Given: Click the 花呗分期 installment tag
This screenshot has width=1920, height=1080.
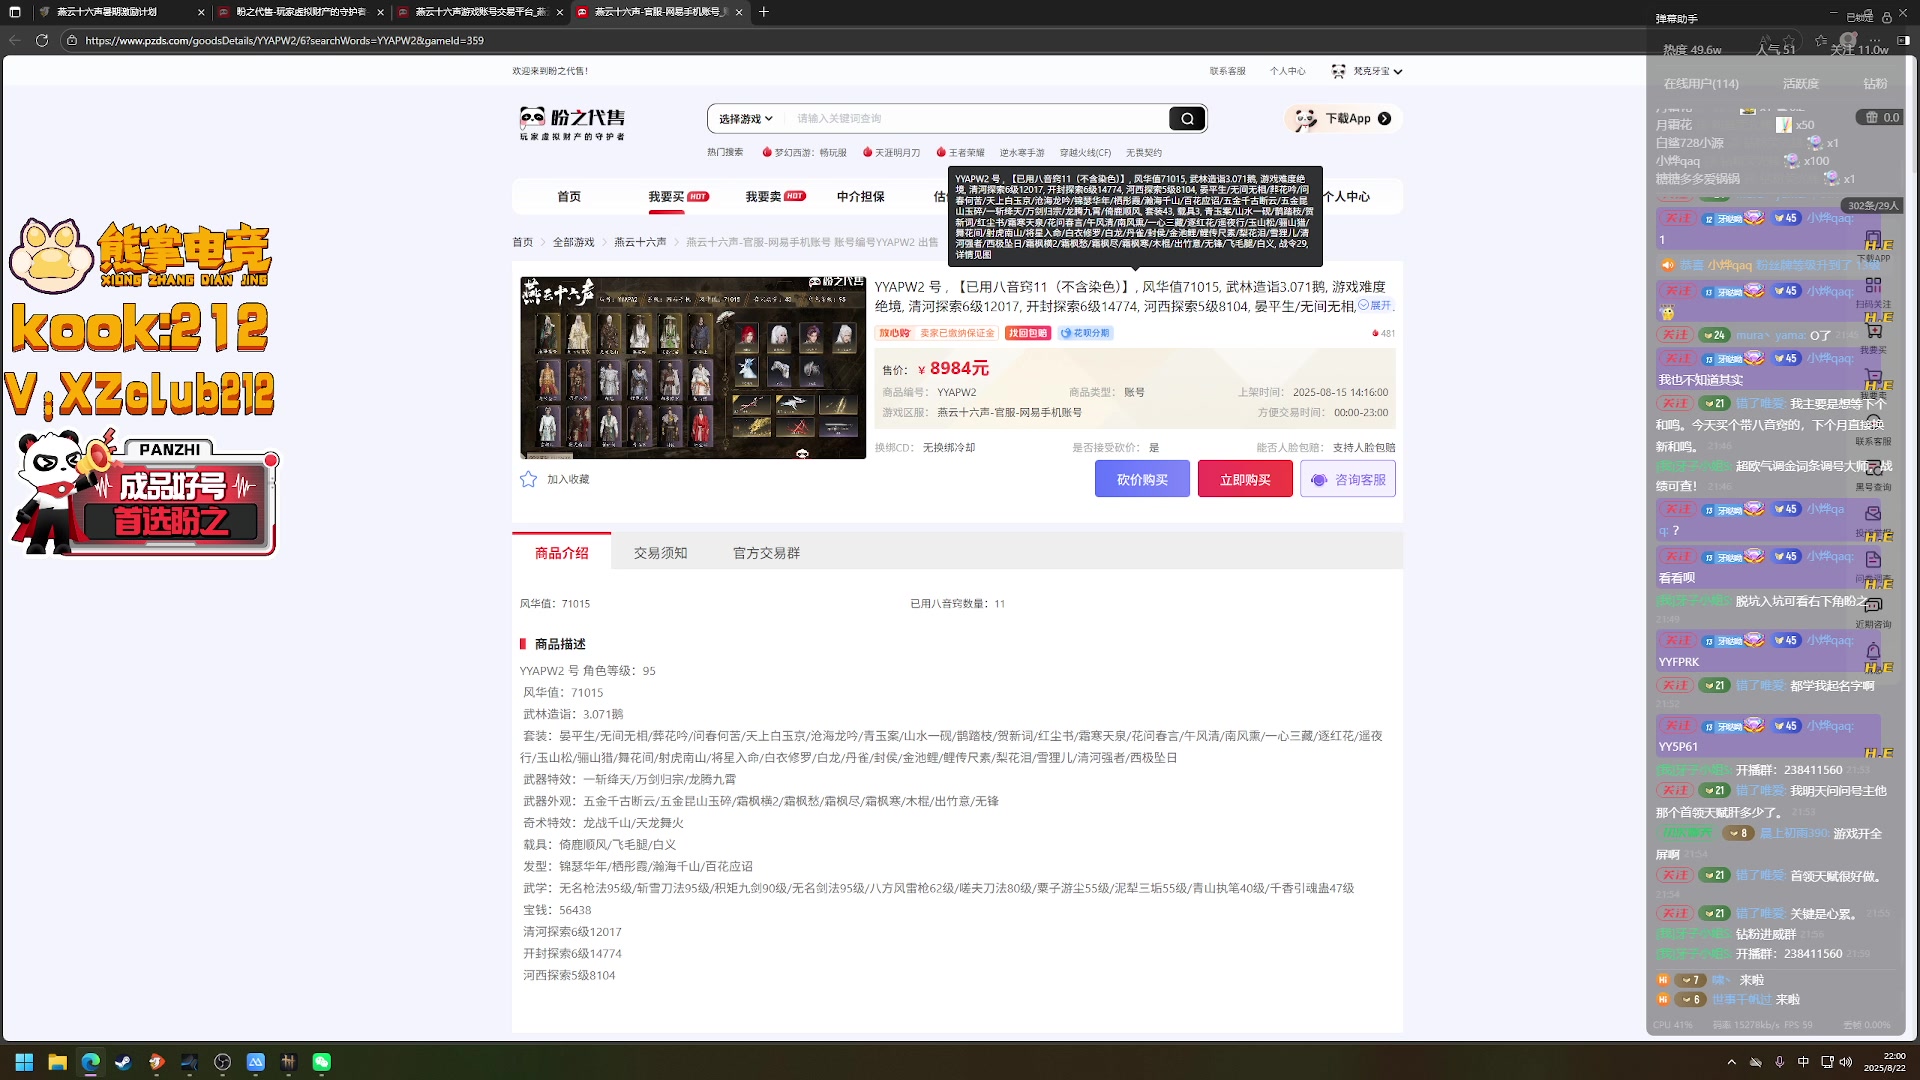Looking at the screenshot, I should click(1085, 333).
